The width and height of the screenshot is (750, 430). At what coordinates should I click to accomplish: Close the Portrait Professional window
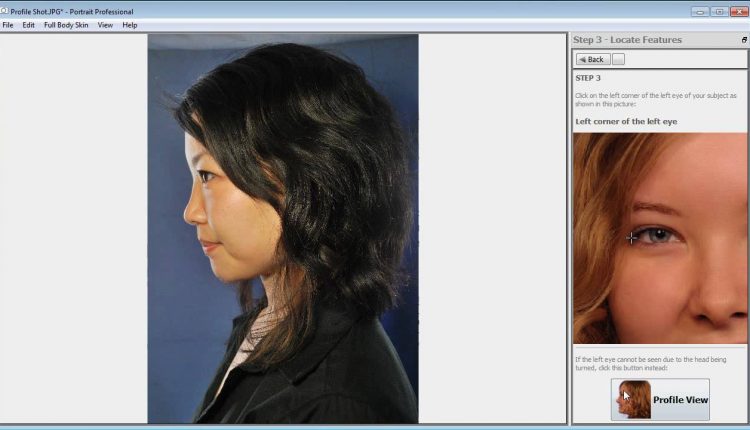pos(739,11)
